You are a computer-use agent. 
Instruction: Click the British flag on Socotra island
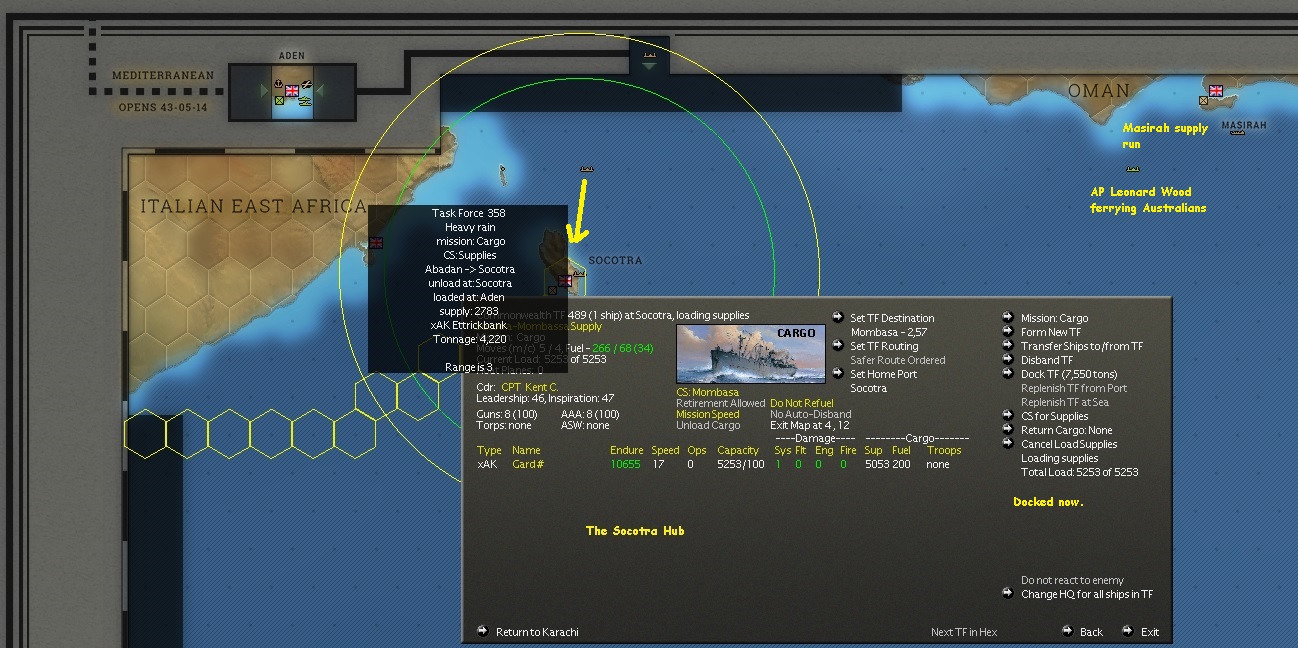tap(564, 281)
